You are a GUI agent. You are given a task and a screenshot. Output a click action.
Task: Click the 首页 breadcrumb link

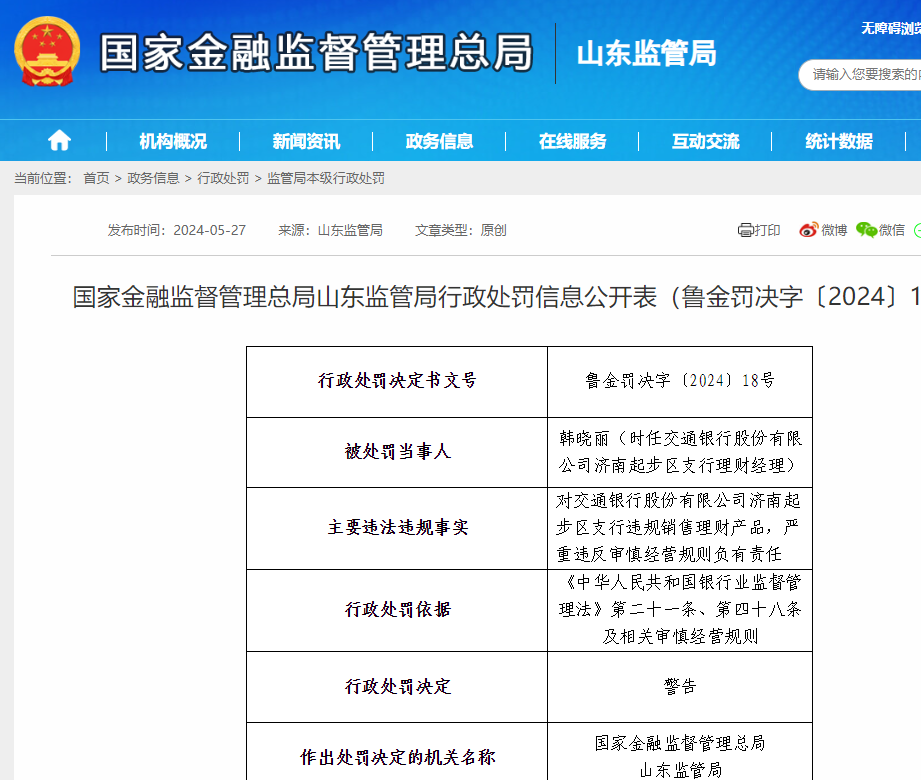pyautogui.click(x=96, y=178)
